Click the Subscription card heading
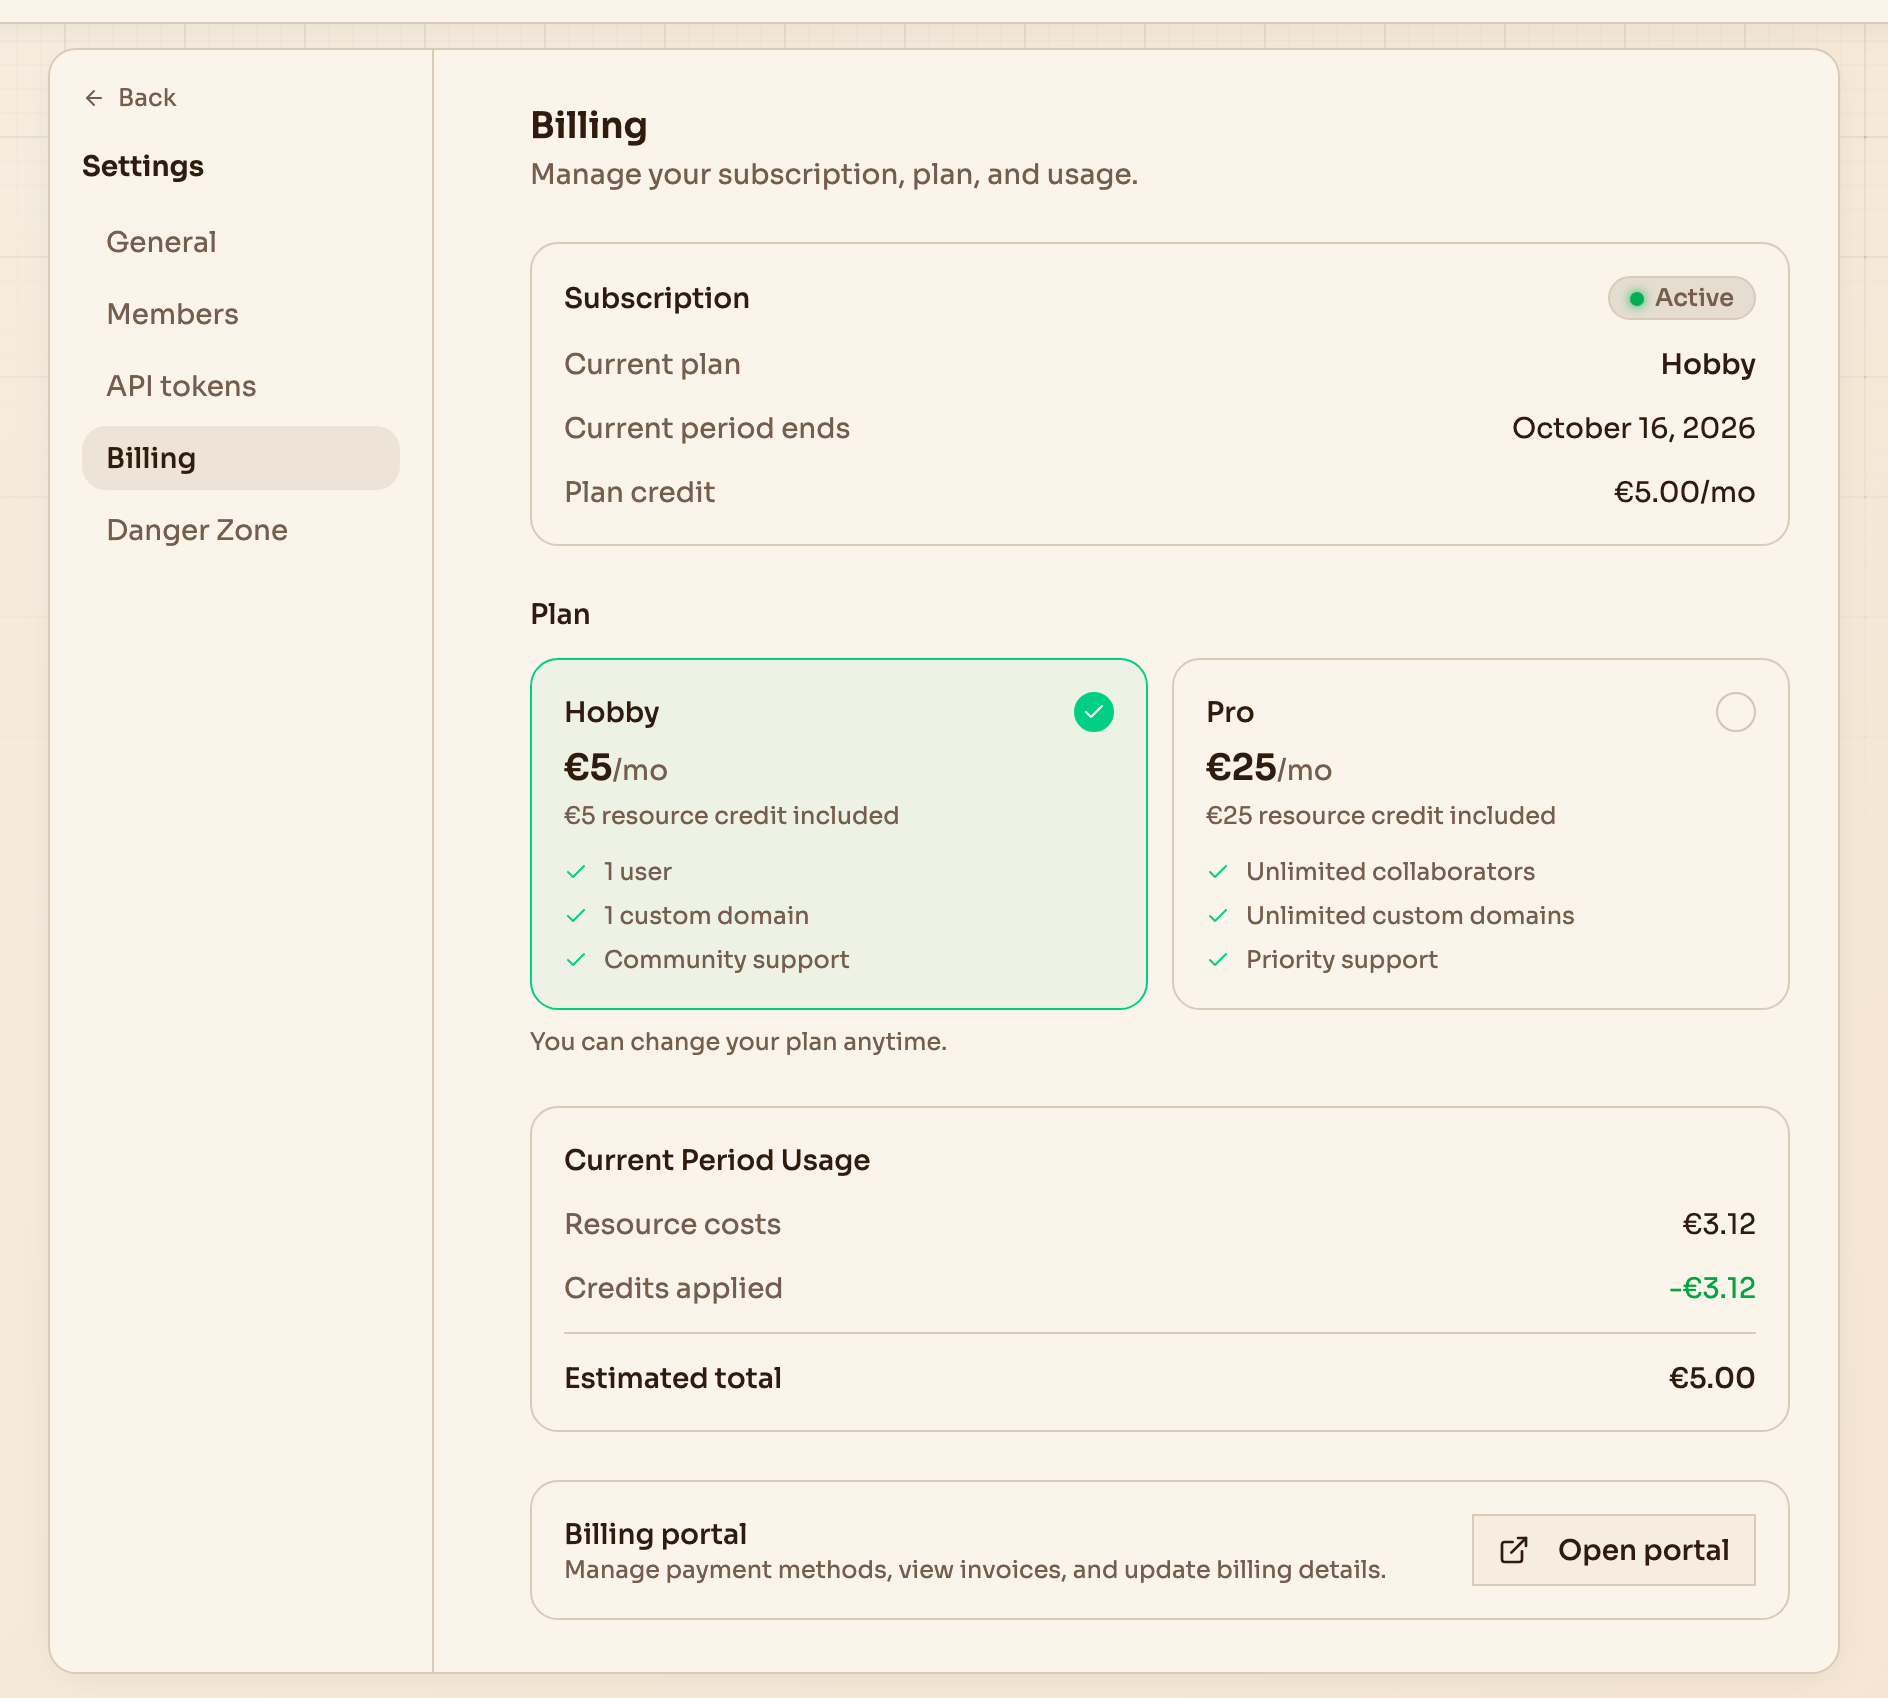Image resolution: width=1888 pixels, height=1698 pixels. pos(657,298)
